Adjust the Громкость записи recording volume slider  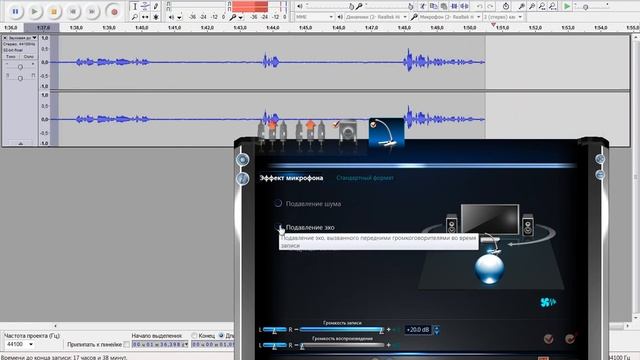coord(342,329)
